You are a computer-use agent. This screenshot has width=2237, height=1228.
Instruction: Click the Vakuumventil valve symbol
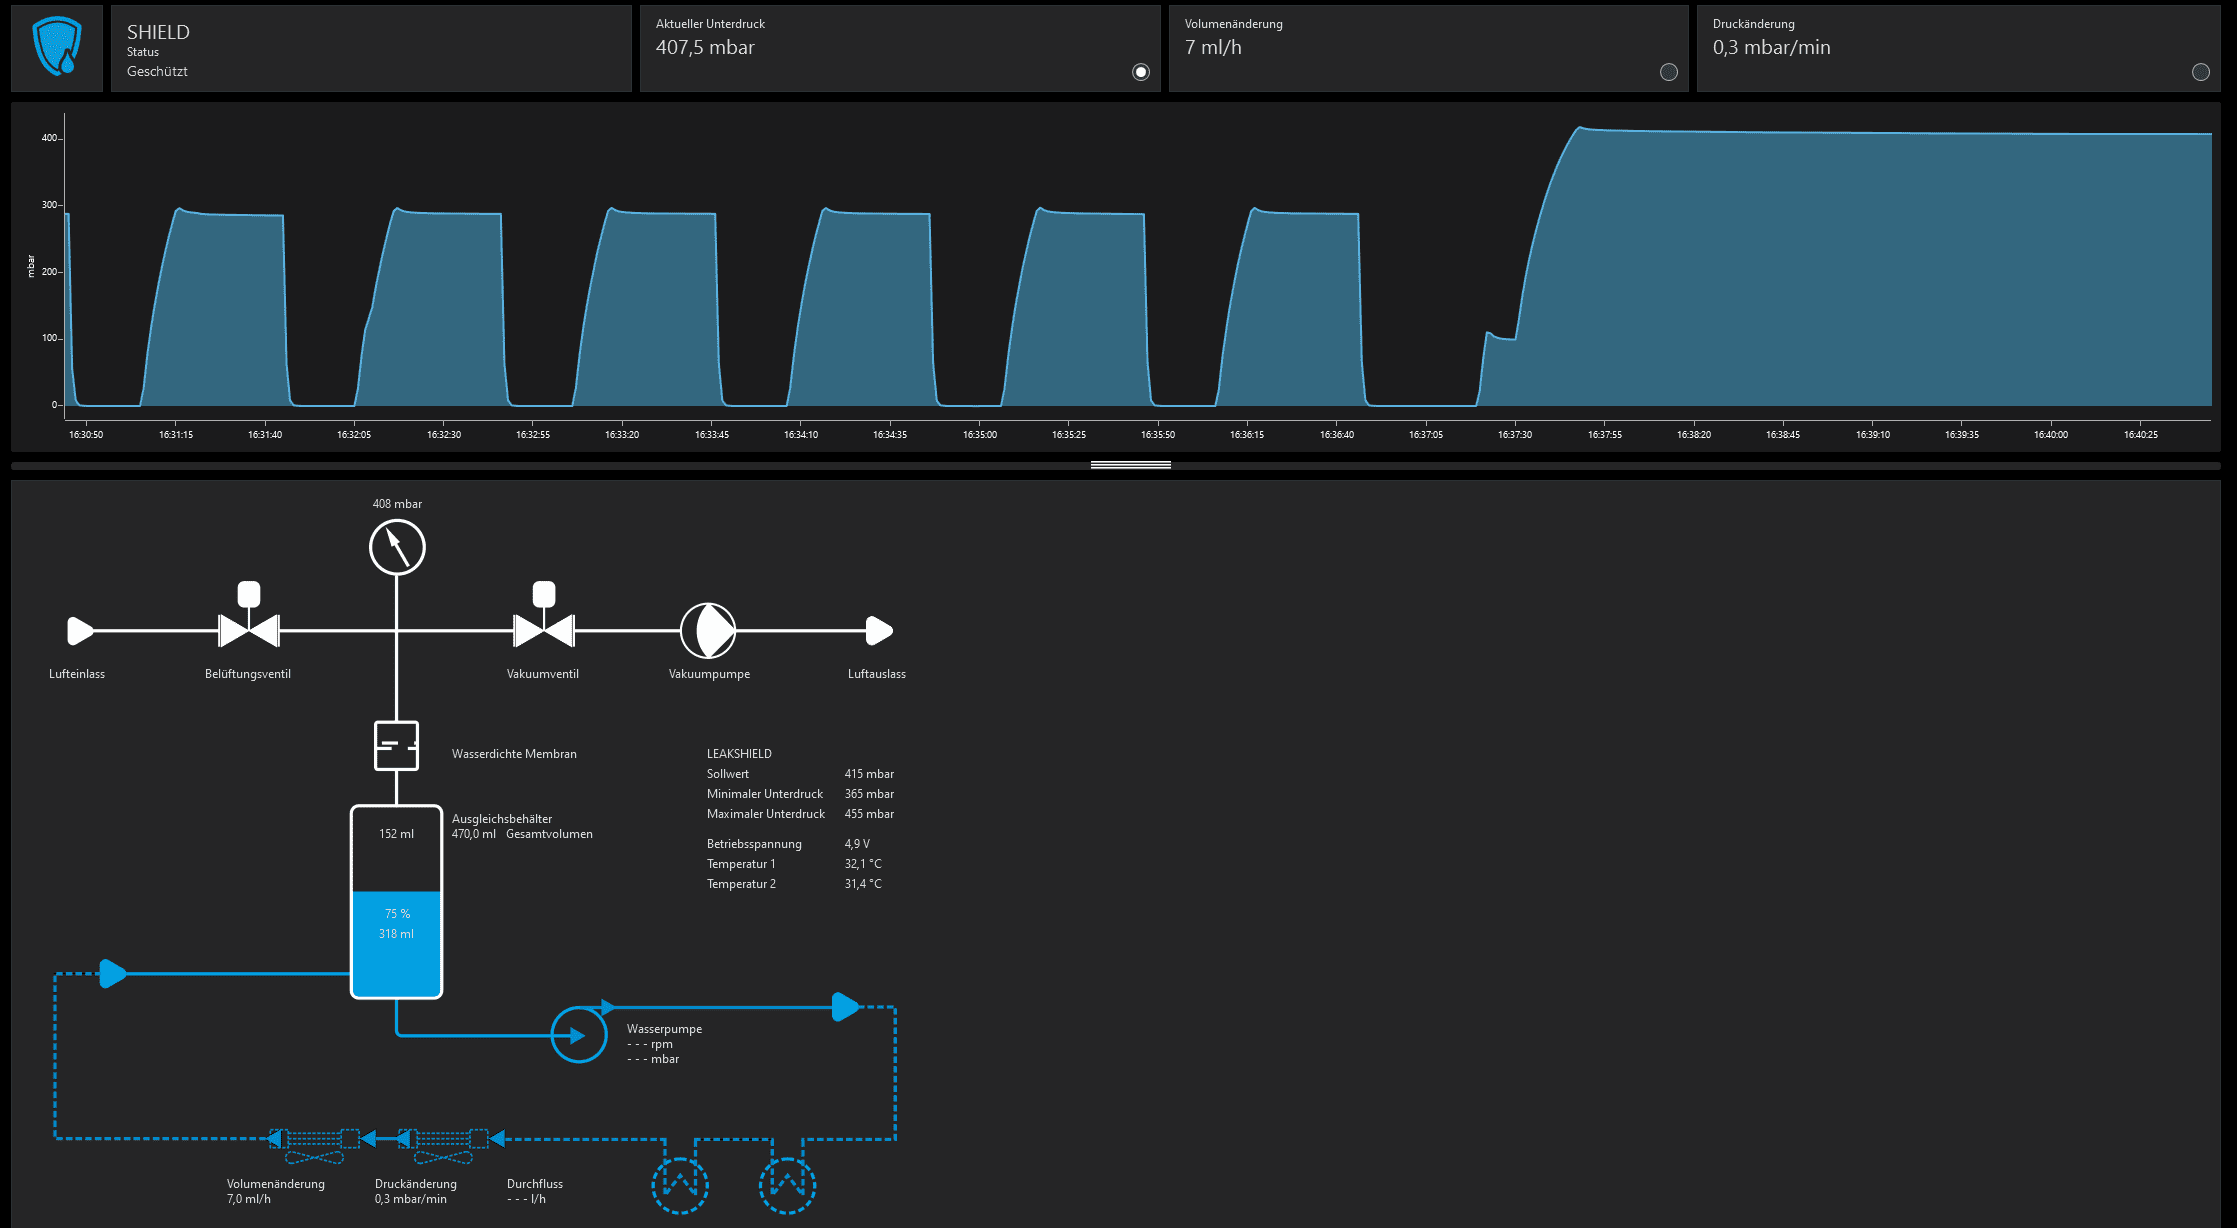click(543, 630)
